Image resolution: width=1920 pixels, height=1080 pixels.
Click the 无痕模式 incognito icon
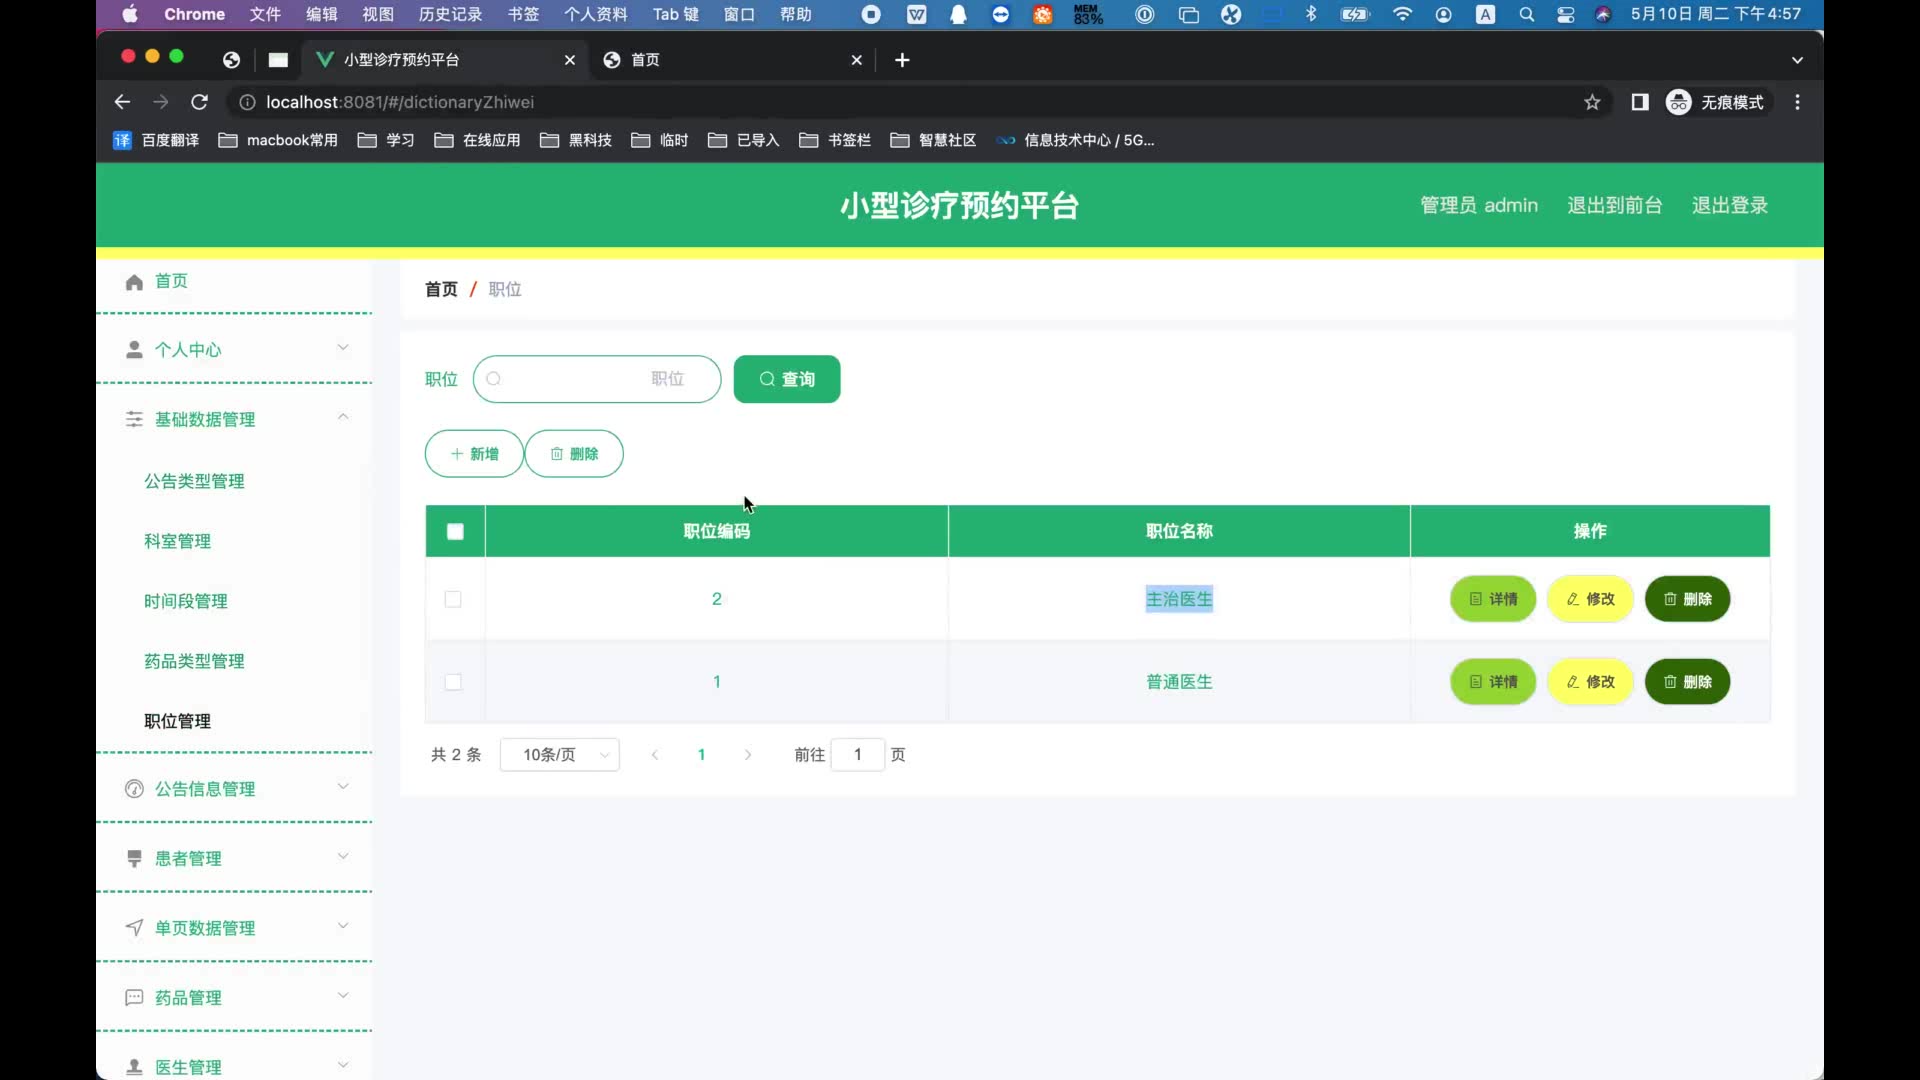[x=1678, y=102]
